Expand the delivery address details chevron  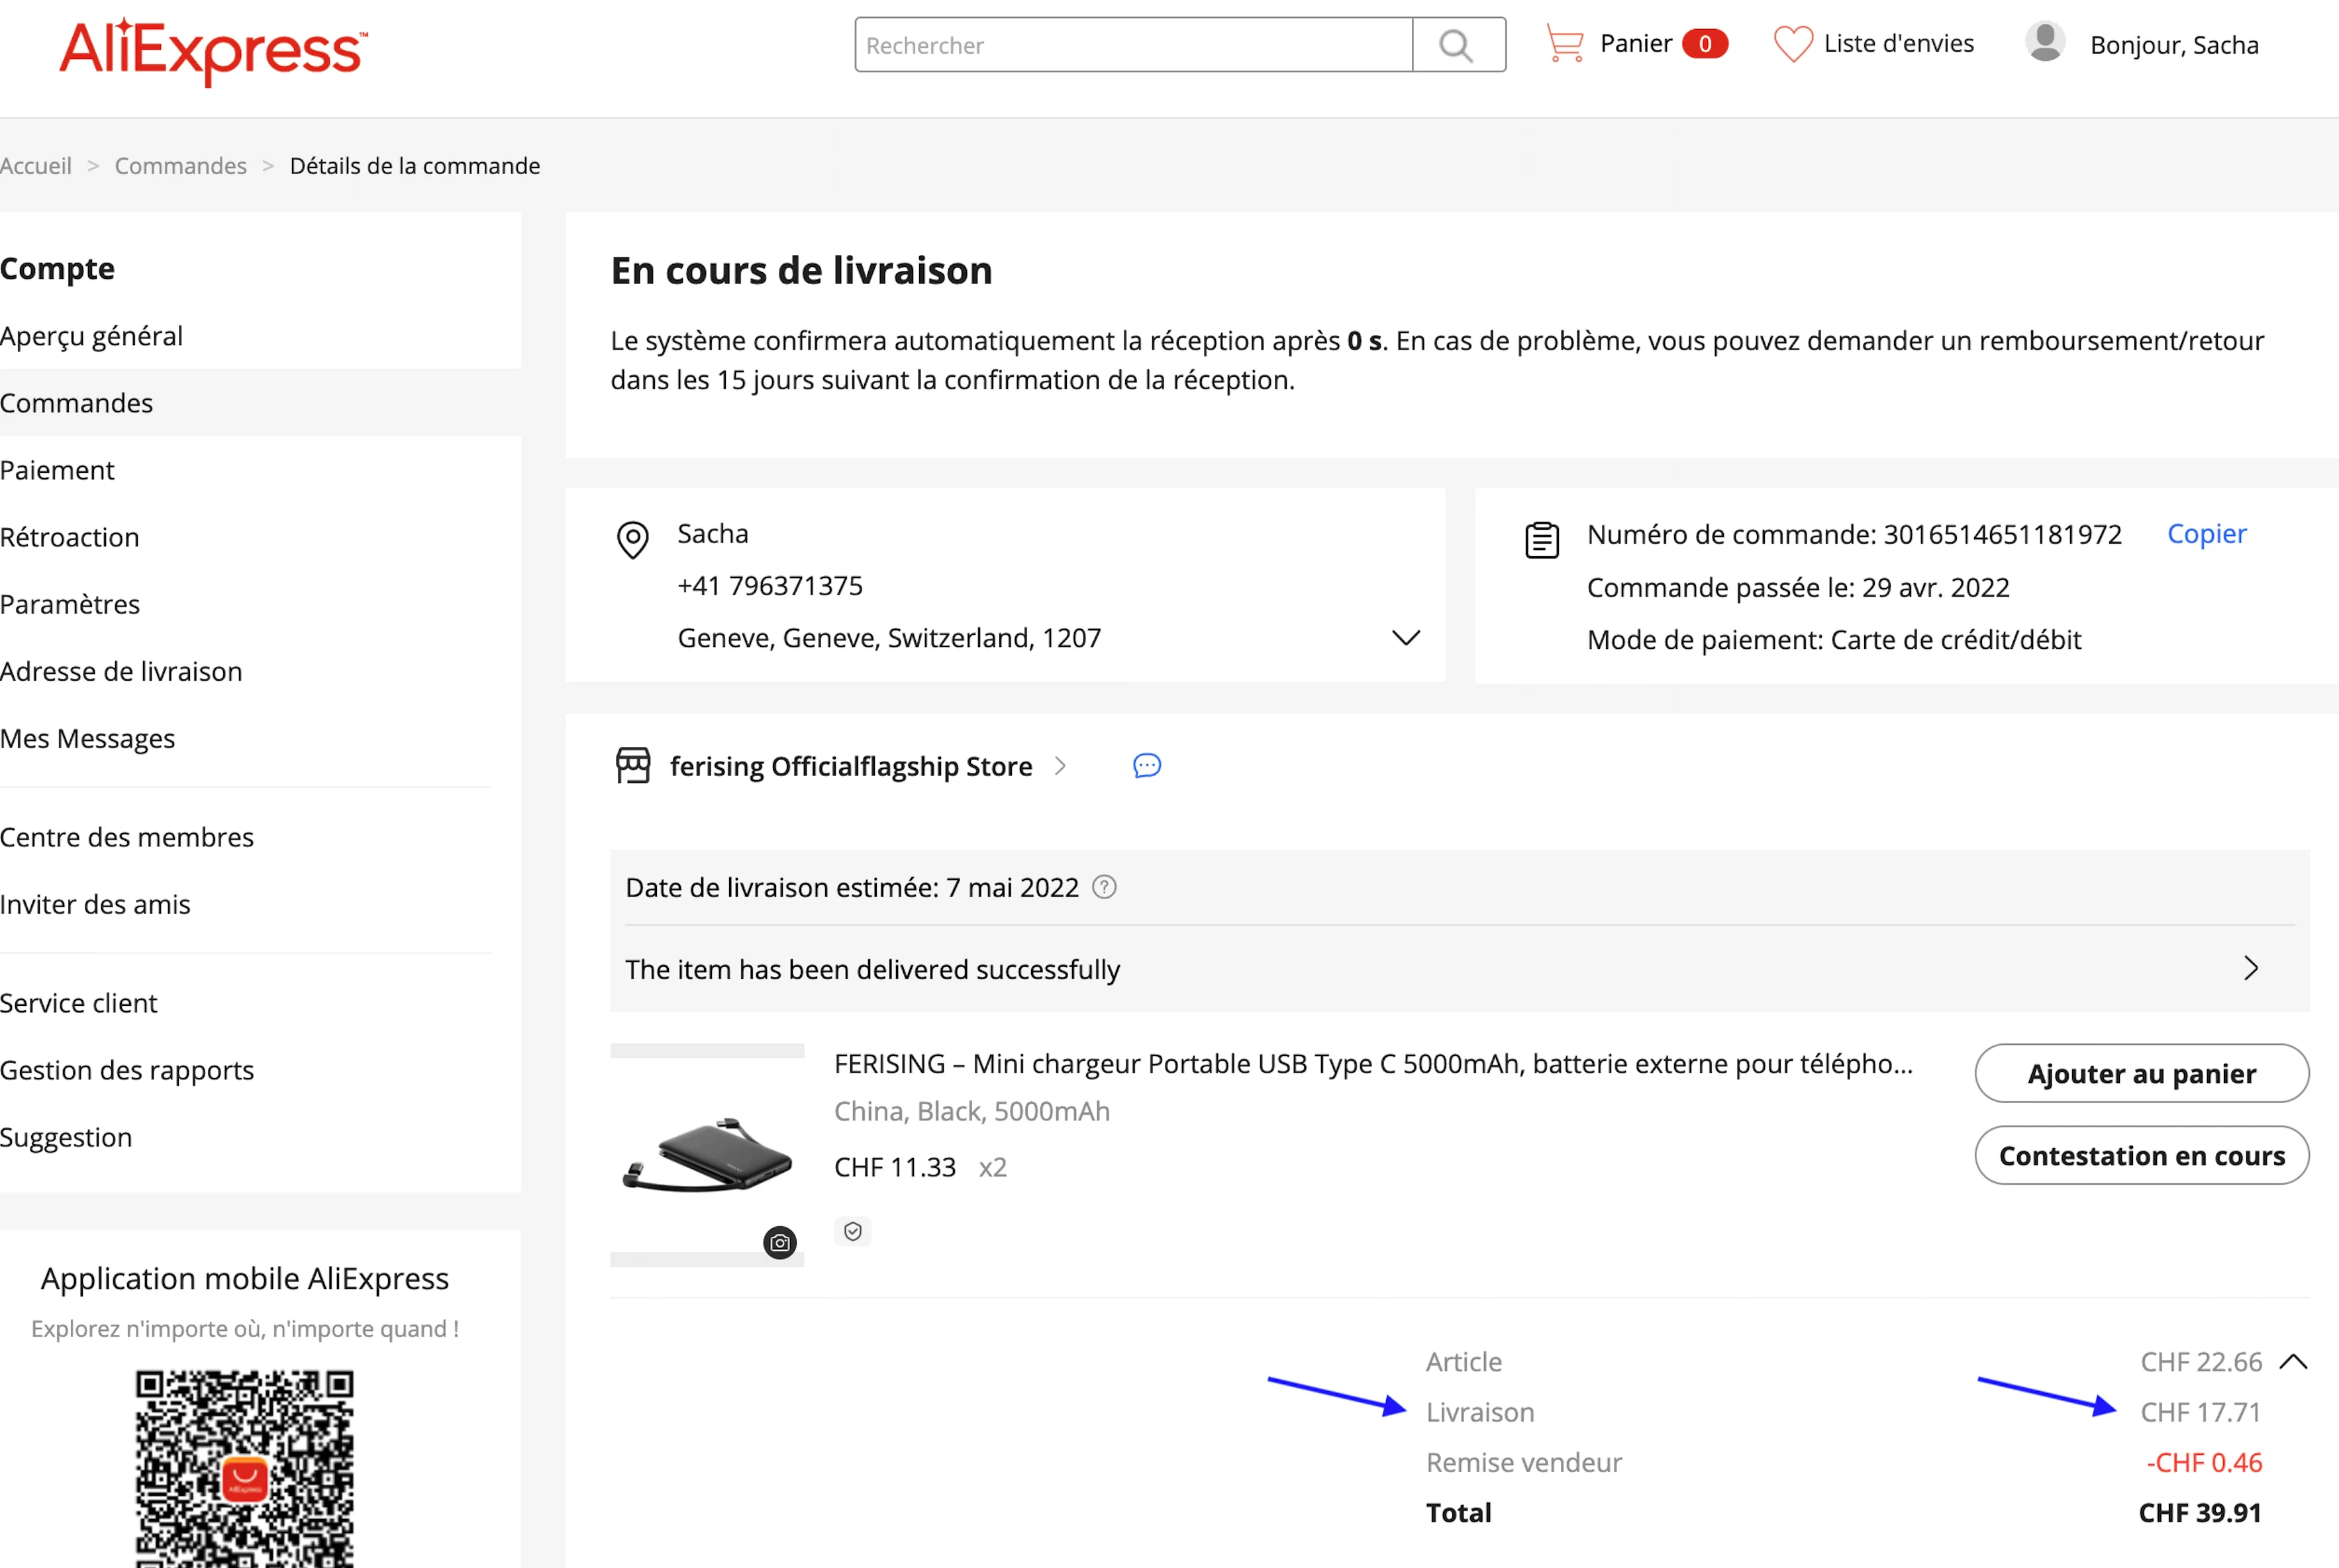1406,638
